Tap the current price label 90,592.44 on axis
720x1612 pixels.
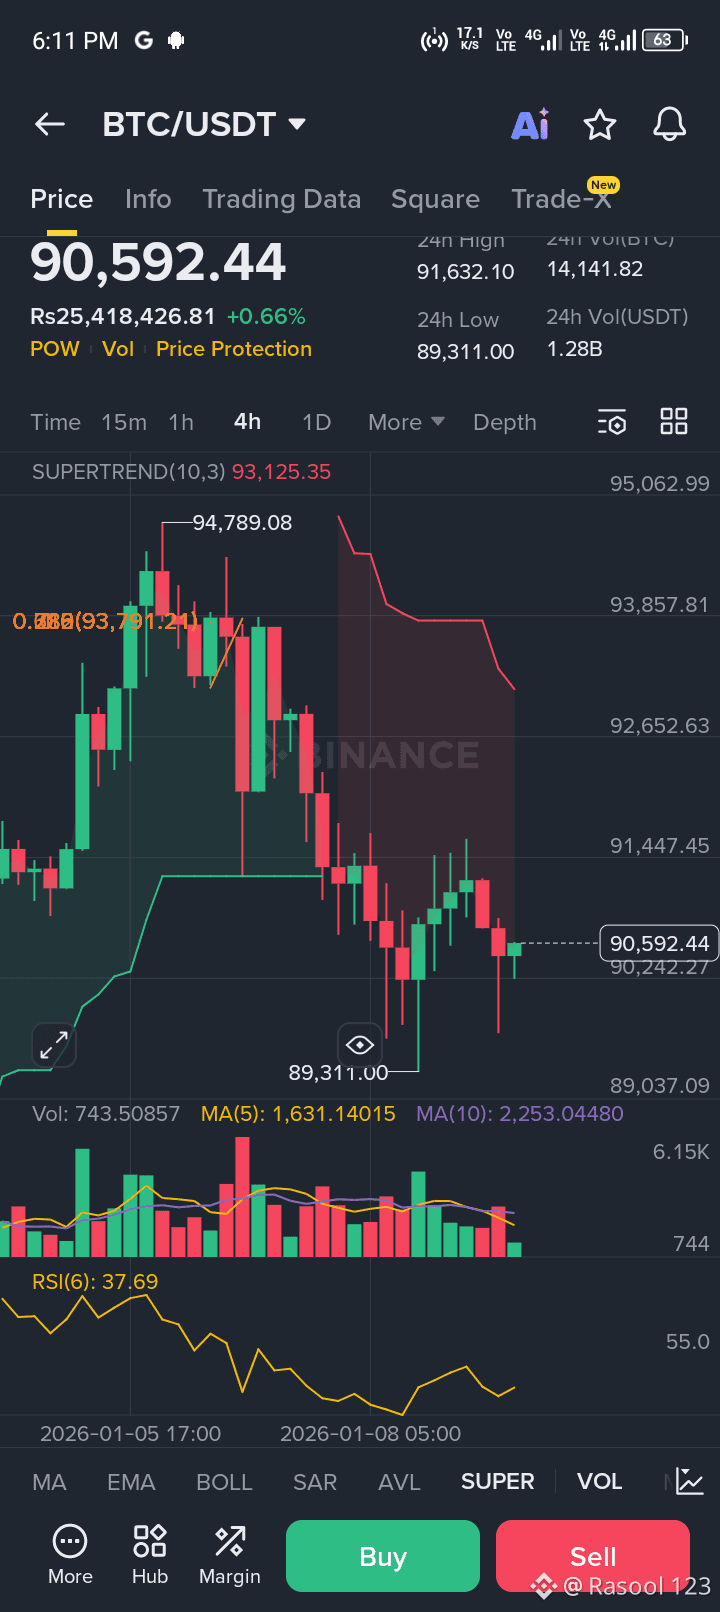pos(659,943)
